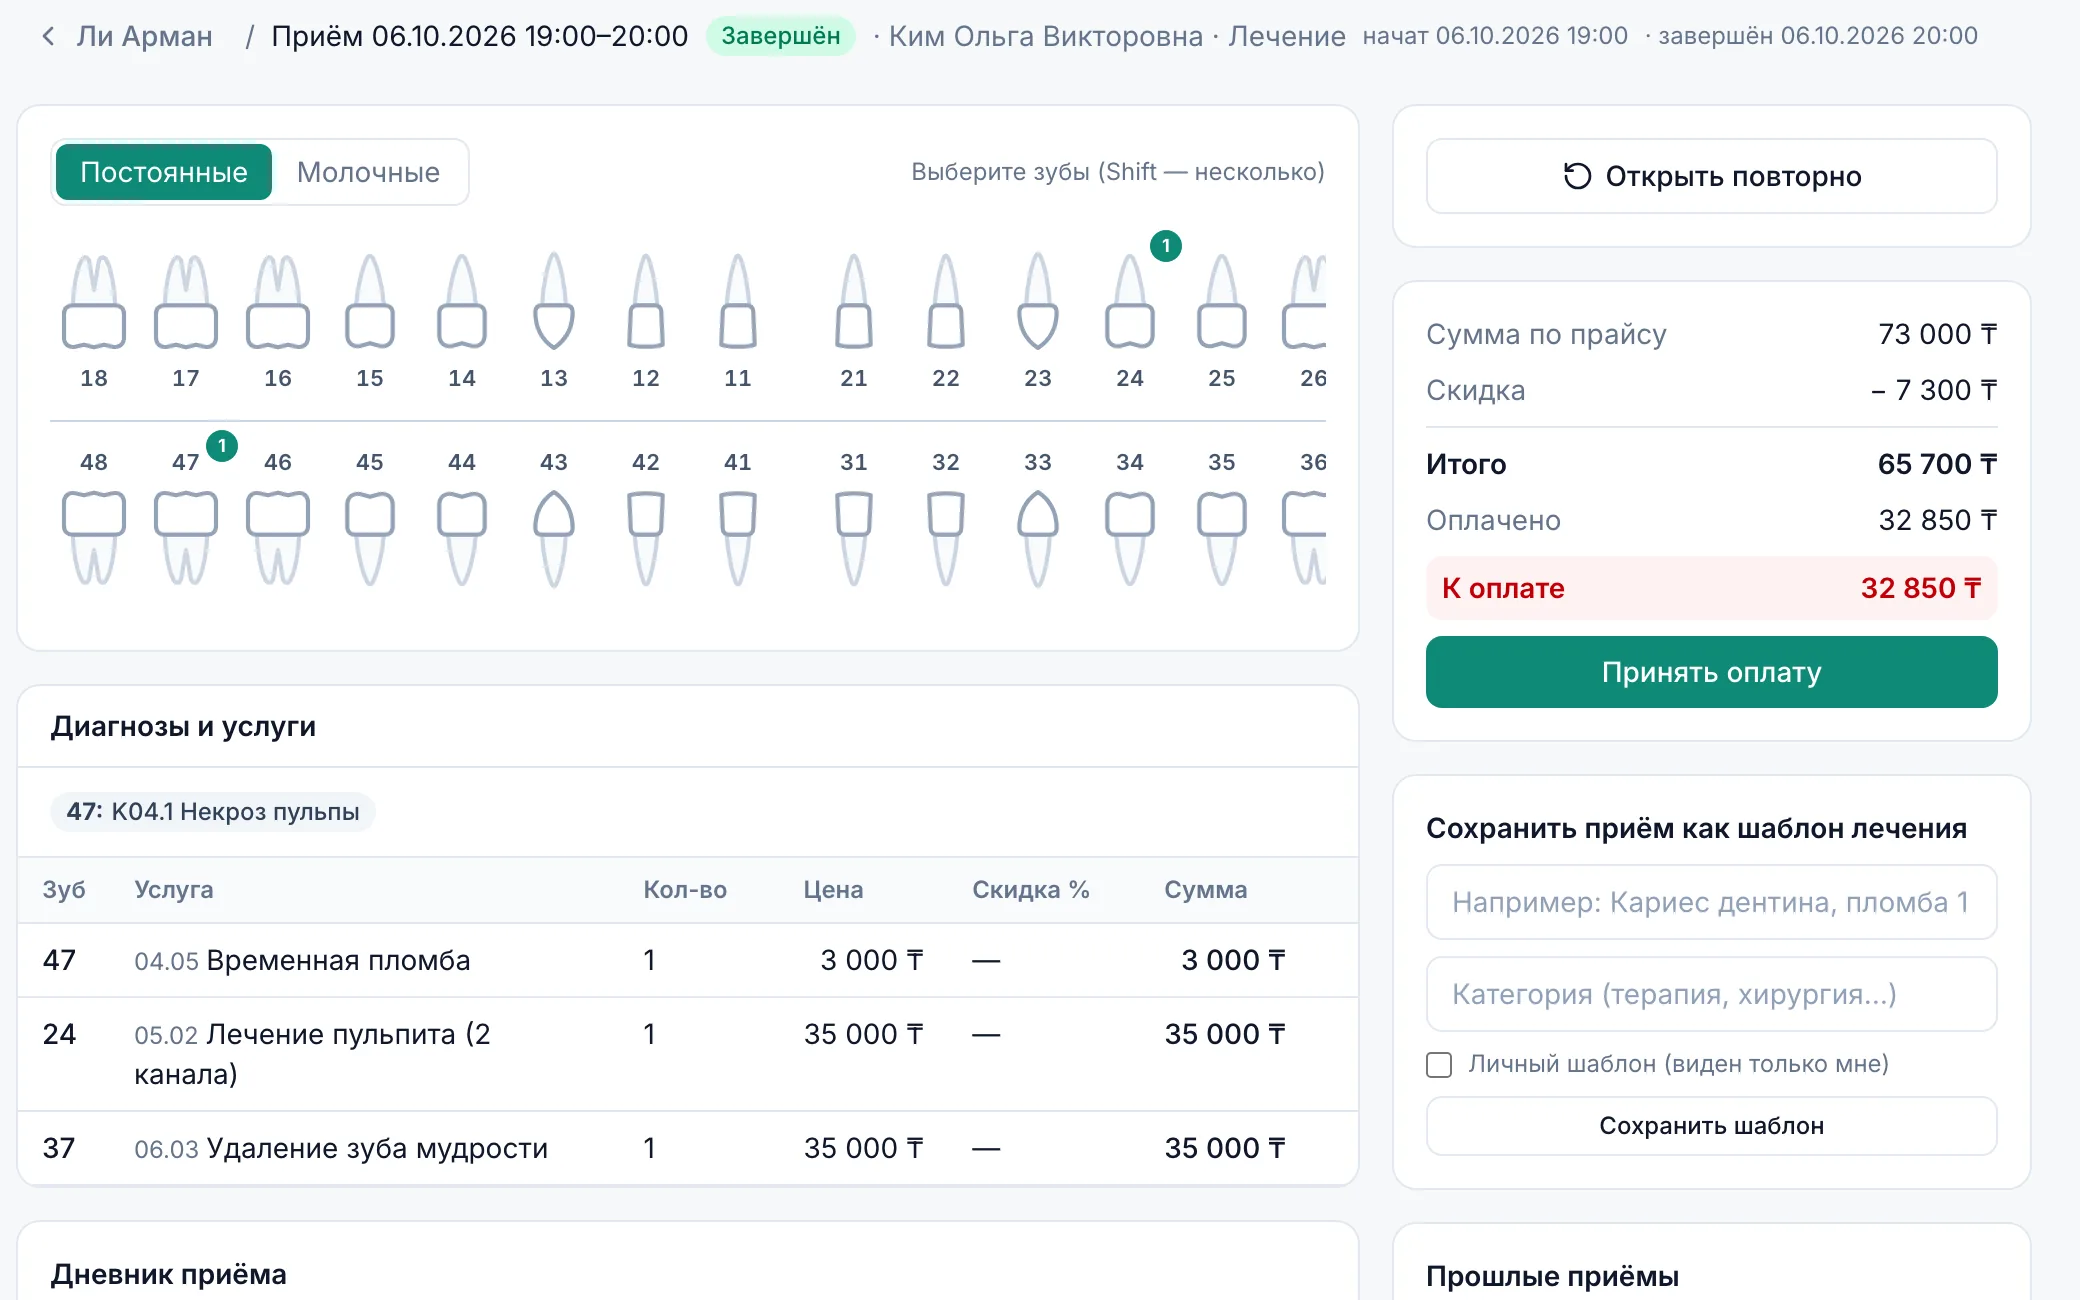Viewport: 2080px width, 1300px height.
Task: Select lower tooth 44 icon
Action: (462, 538)
